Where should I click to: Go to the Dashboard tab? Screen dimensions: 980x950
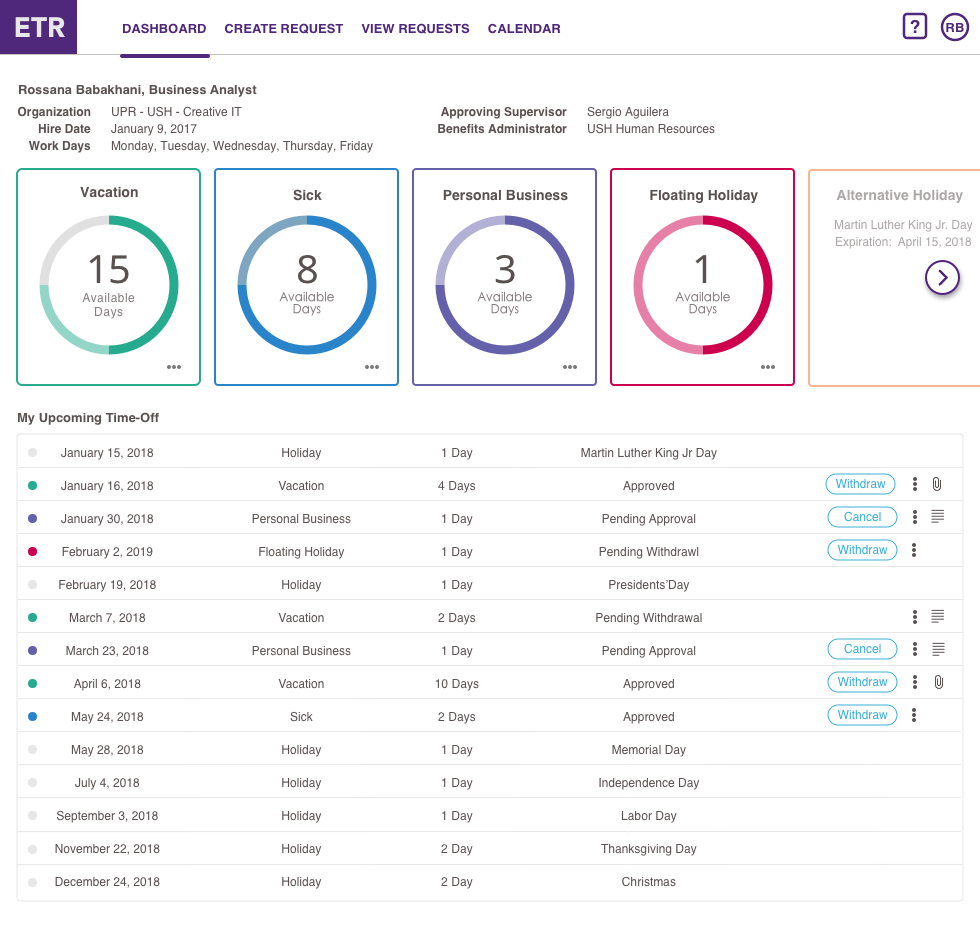coord(164,29)
